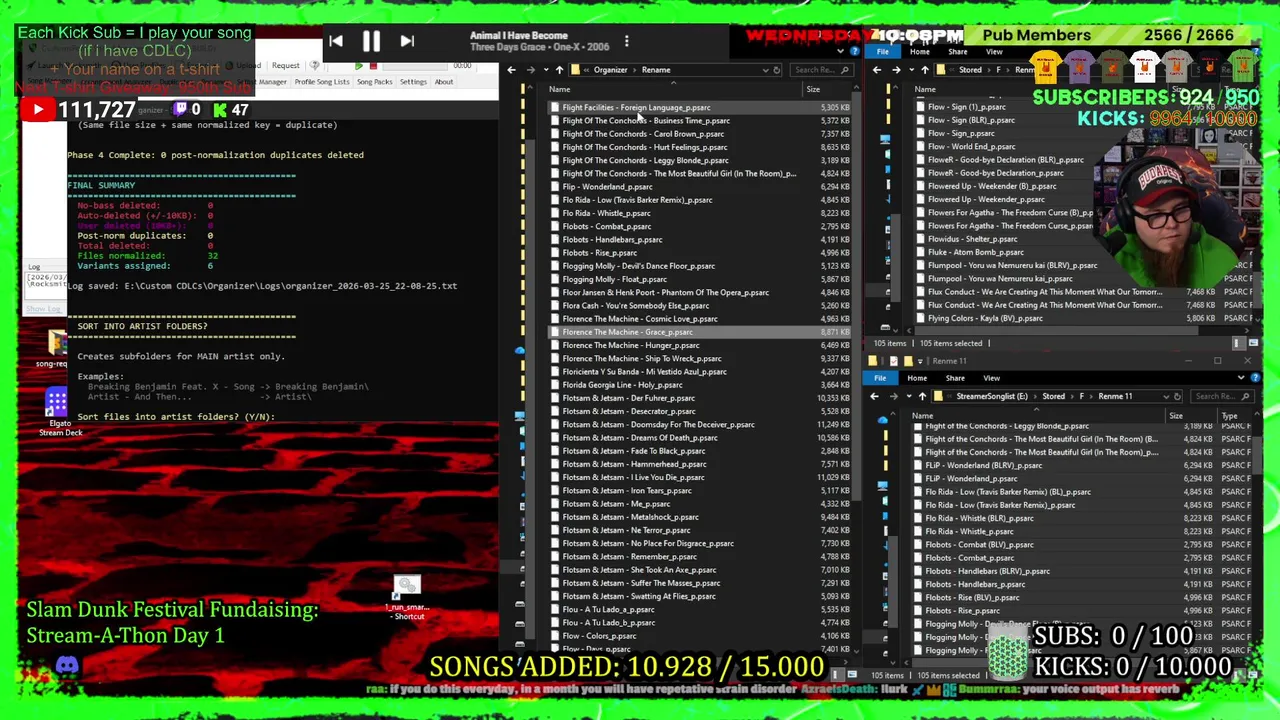Open Profile Song Lists tab in Rocksmith tool
1280x720 pixels.
[321, 82]
